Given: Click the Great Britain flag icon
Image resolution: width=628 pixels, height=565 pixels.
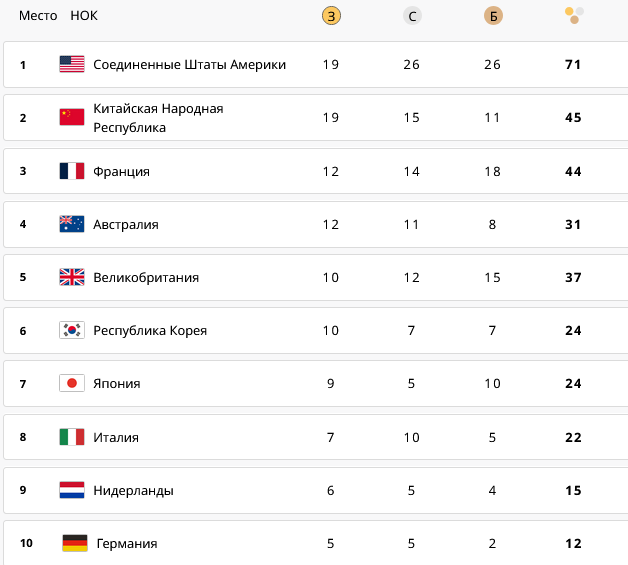Looking at the screenshot, I should pyautogui.click(x=72, y=277).
